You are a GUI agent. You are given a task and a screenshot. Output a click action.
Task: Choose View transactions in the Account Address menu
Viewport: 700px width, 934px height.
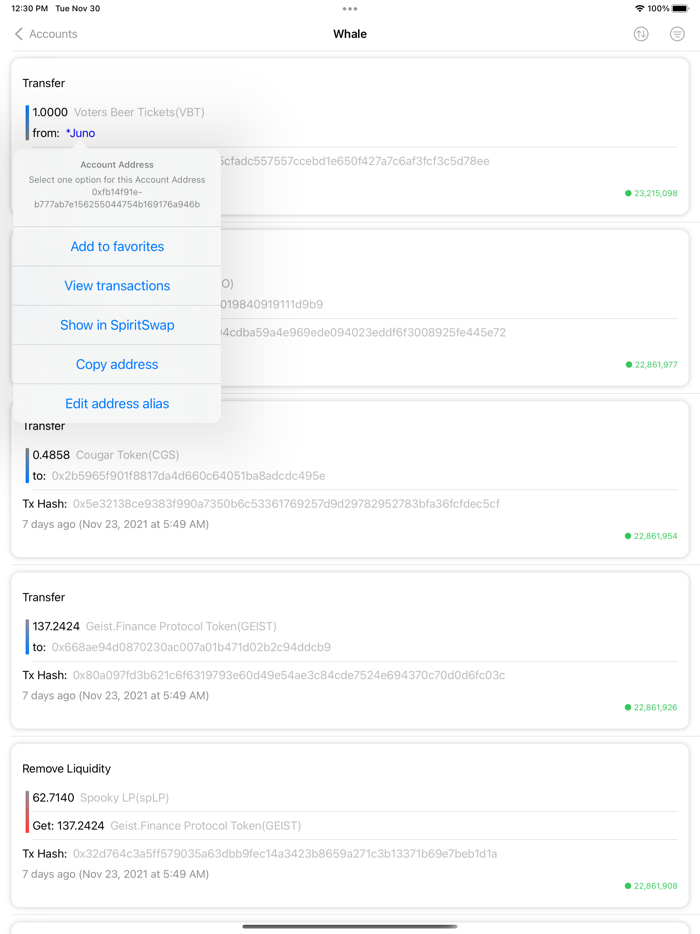[x=116, y=286]
